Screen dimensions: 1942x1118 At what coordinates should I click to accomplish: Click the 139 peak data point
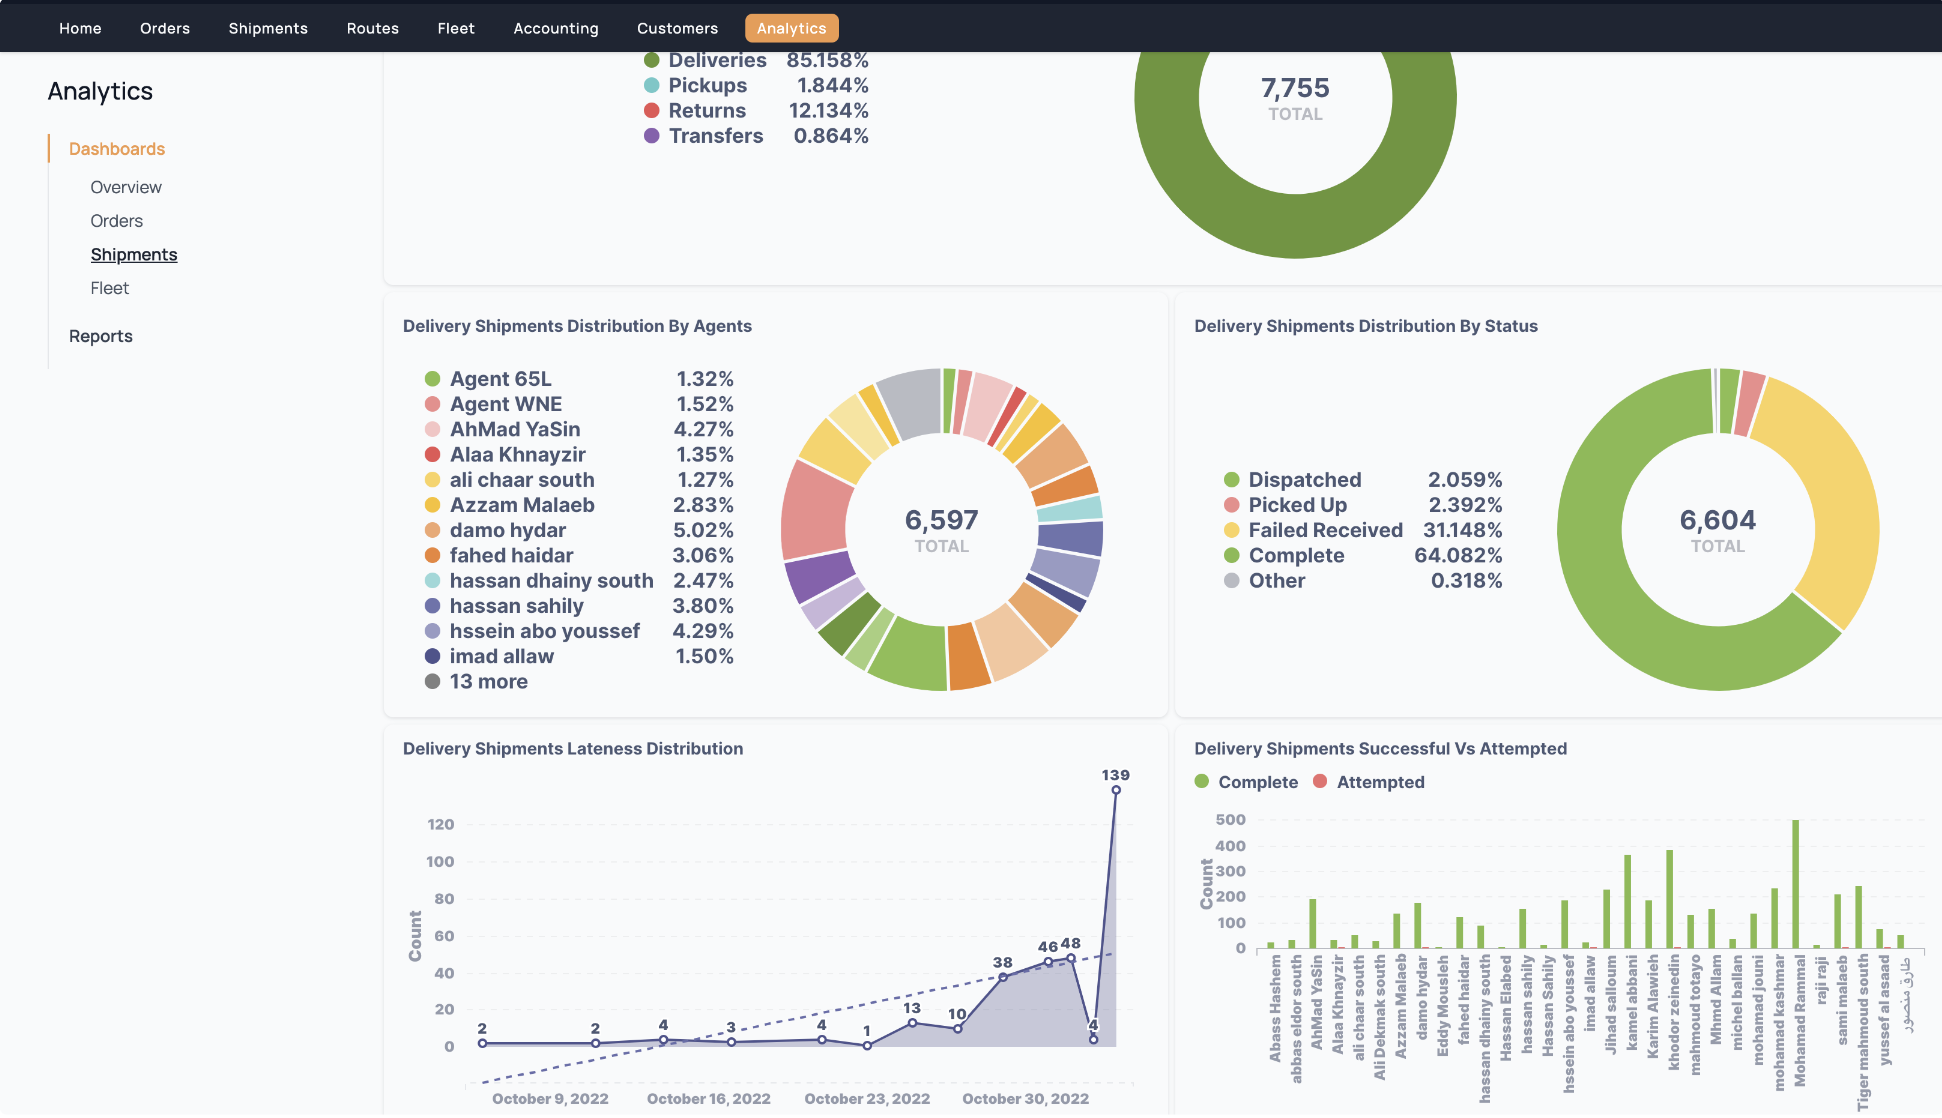1116,790
